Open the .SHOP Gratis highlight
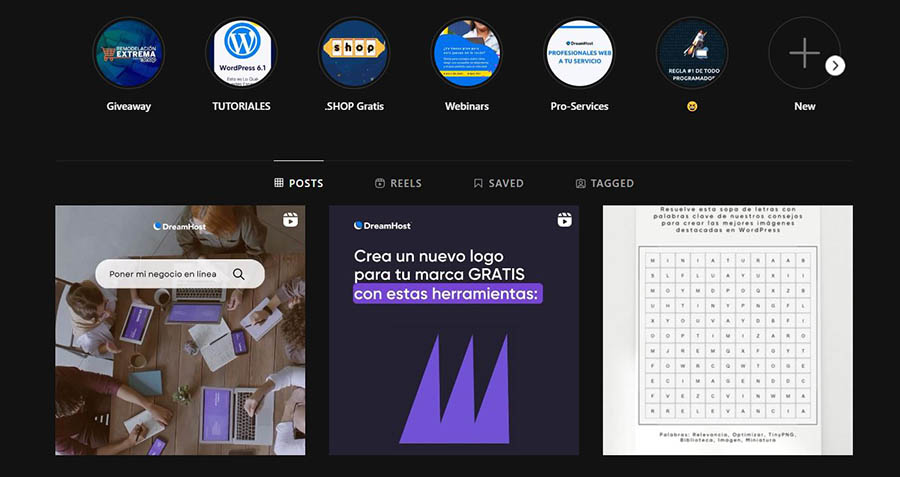Viewport: 900px width, 477px height. coord(353,53)
